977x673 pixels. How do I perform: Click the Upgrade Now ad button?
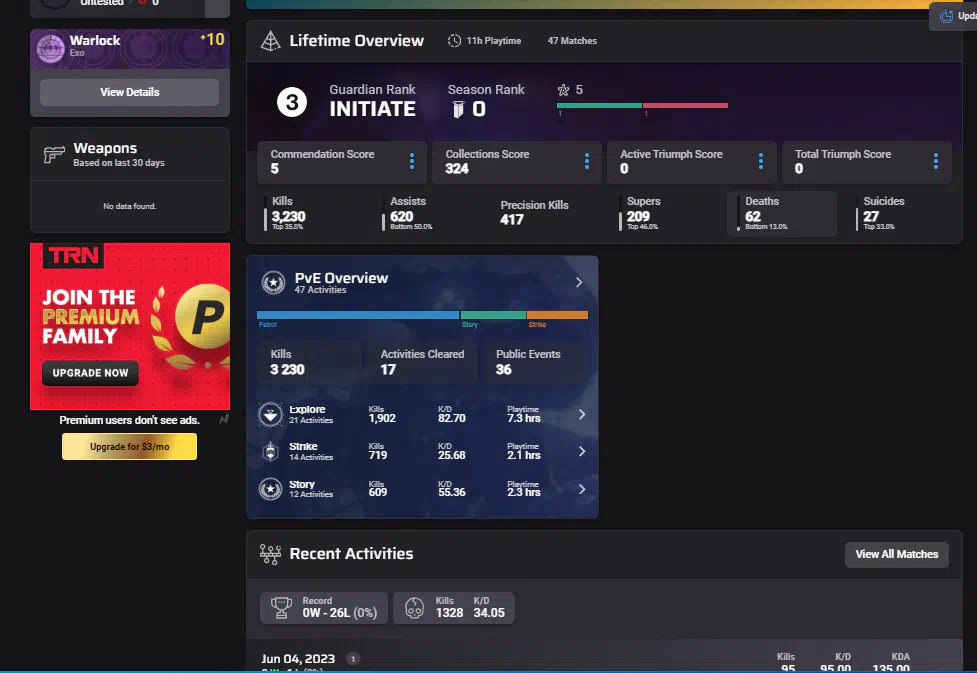tap(90, 373)
